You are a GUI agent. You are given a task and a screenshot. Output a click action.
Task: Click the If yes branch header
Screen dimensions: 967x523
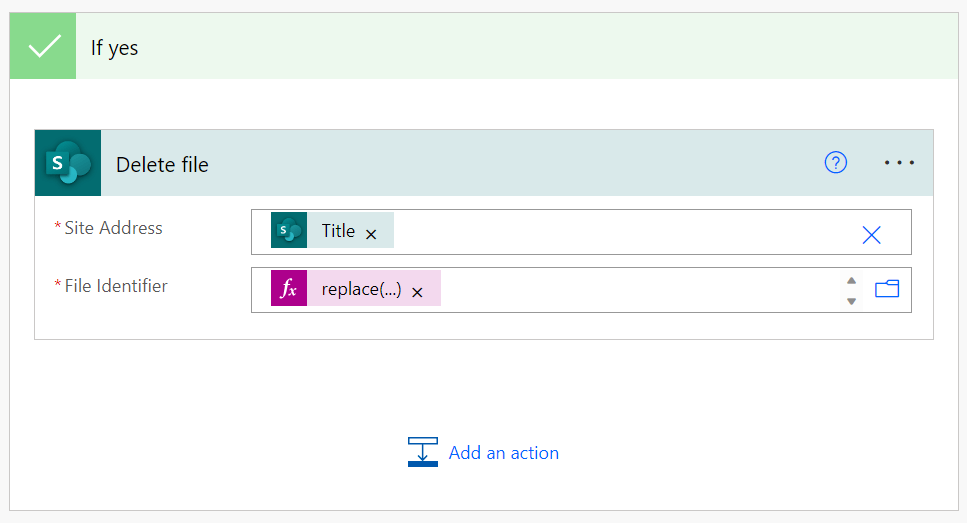click(x=500, y=47)
